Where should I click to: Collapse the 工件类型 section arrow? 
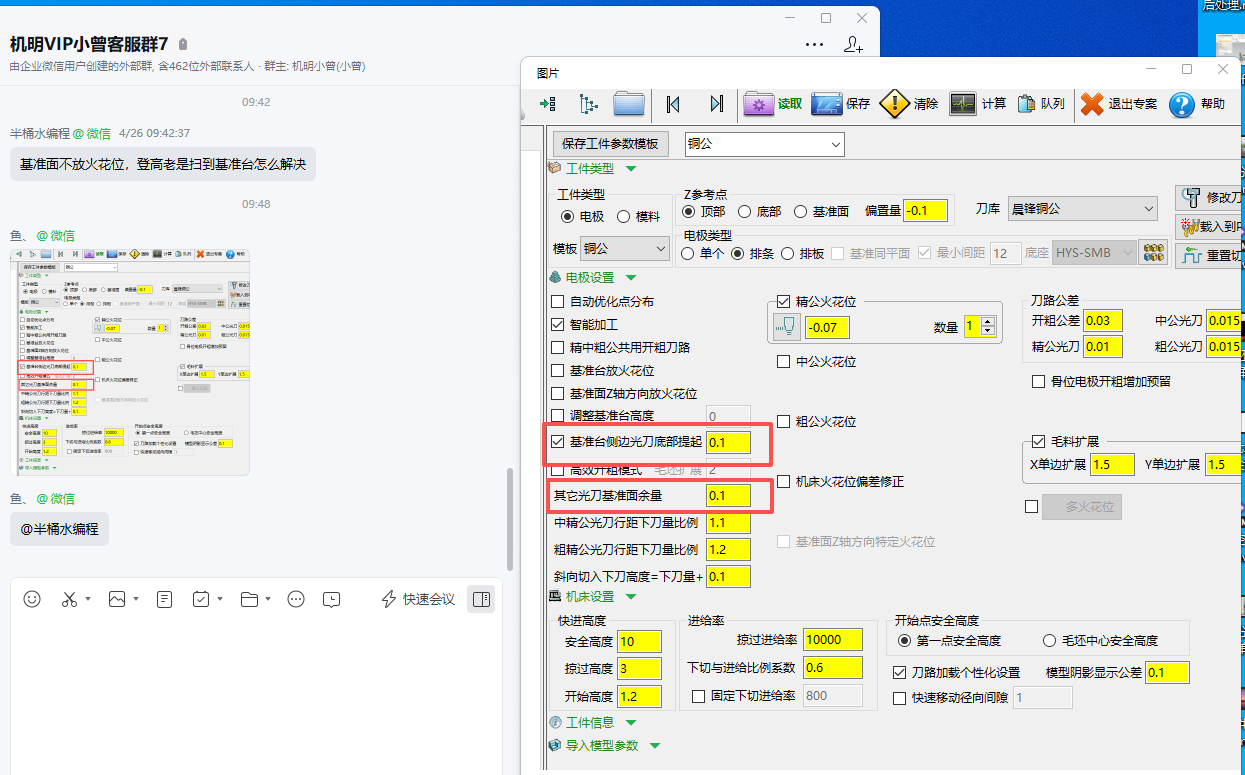coord(631,169)
